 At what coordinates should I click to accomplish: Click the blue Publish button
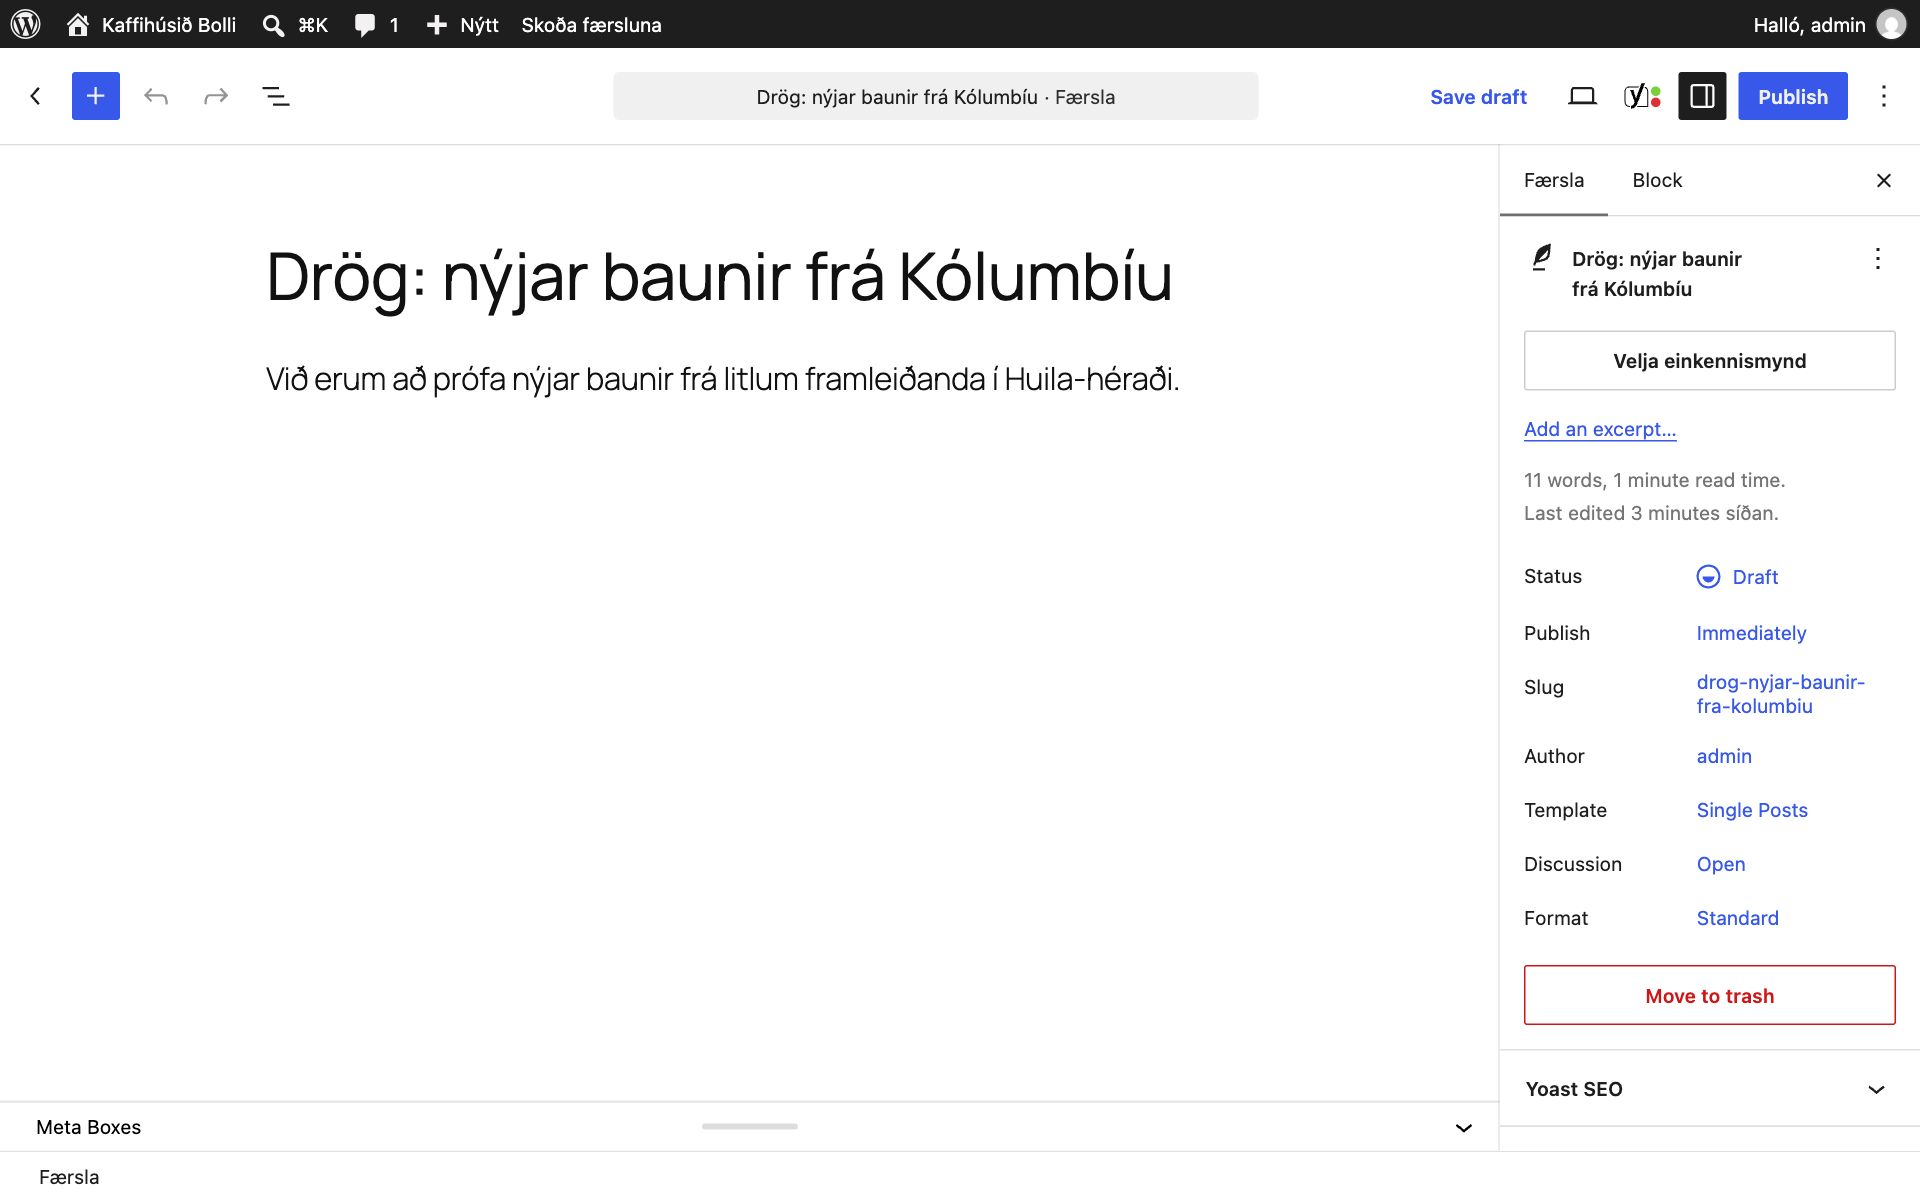click(1792, 96)
